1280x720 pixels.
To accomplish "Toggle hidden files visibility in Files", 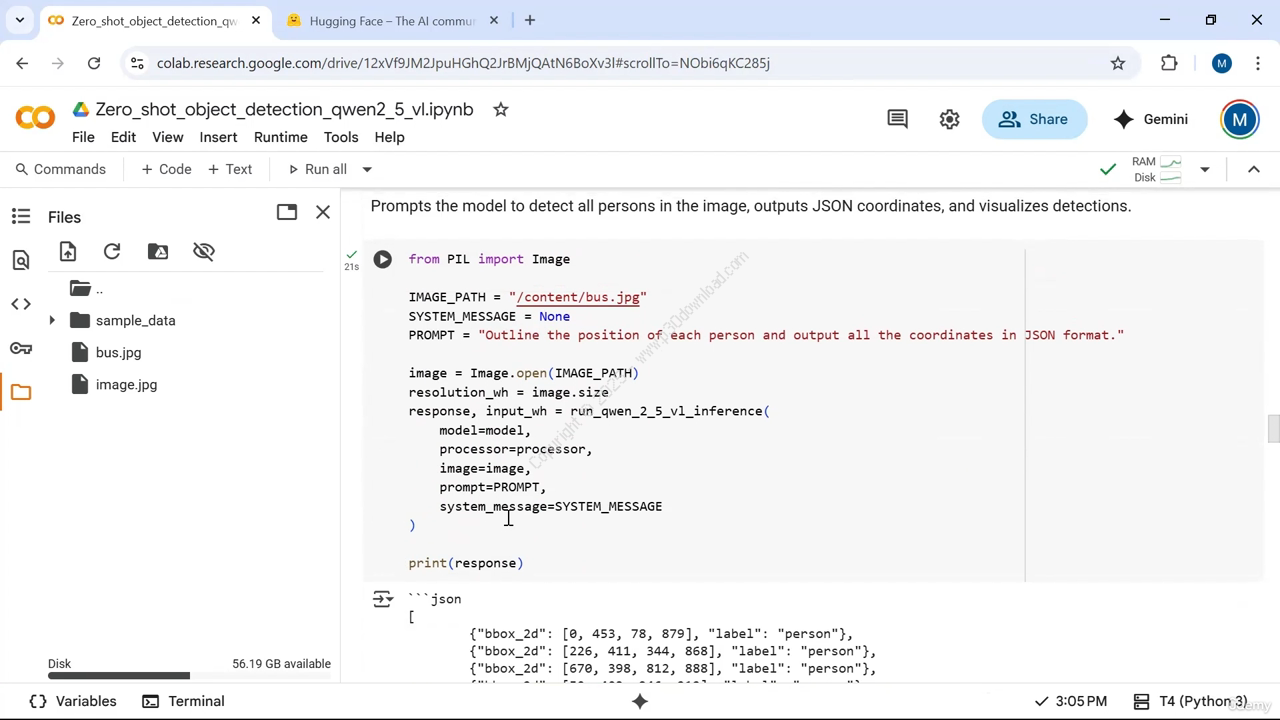I will coord(204,252).
